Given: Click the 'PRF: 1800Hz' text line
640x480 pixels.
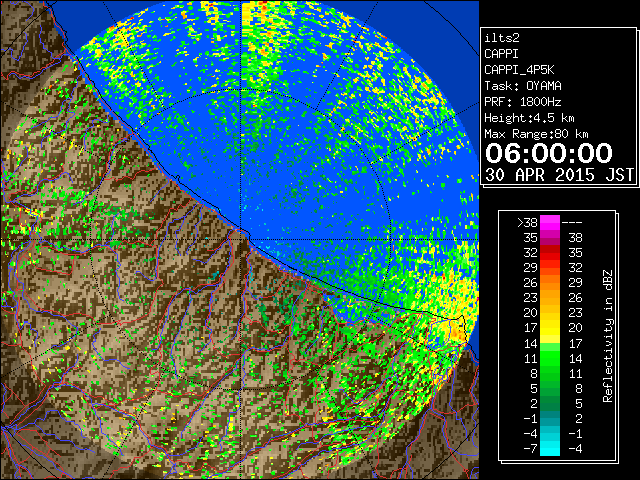Looking at the screenshot, I should point(523,102).
